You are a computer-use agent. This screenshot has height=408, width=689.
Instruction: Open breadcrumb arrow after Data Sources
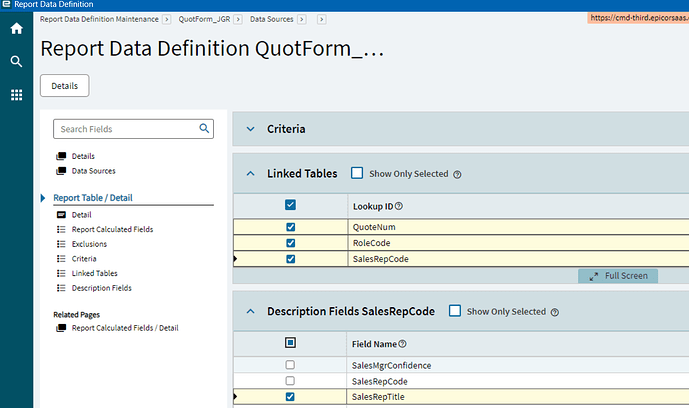[301, 19]
